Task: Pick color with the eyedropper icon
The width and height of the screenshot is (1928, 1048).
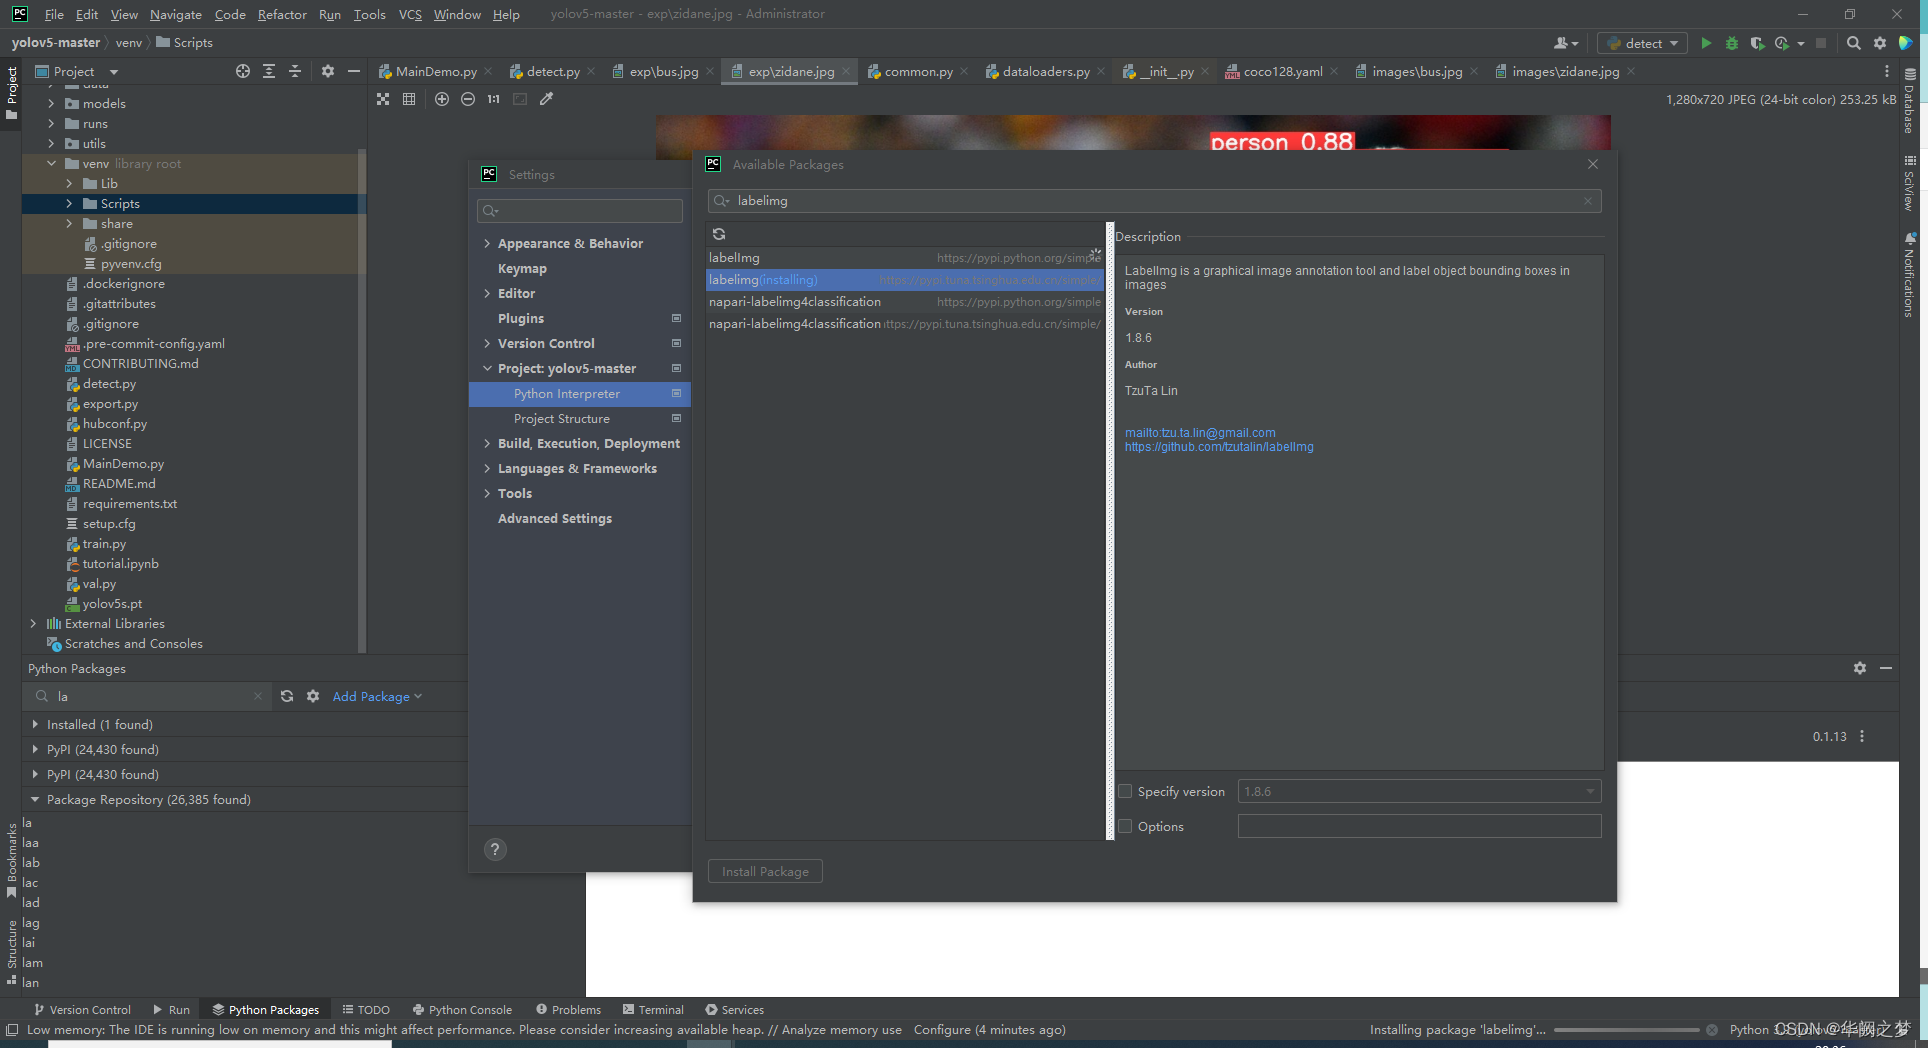Action: pos(546,99)
